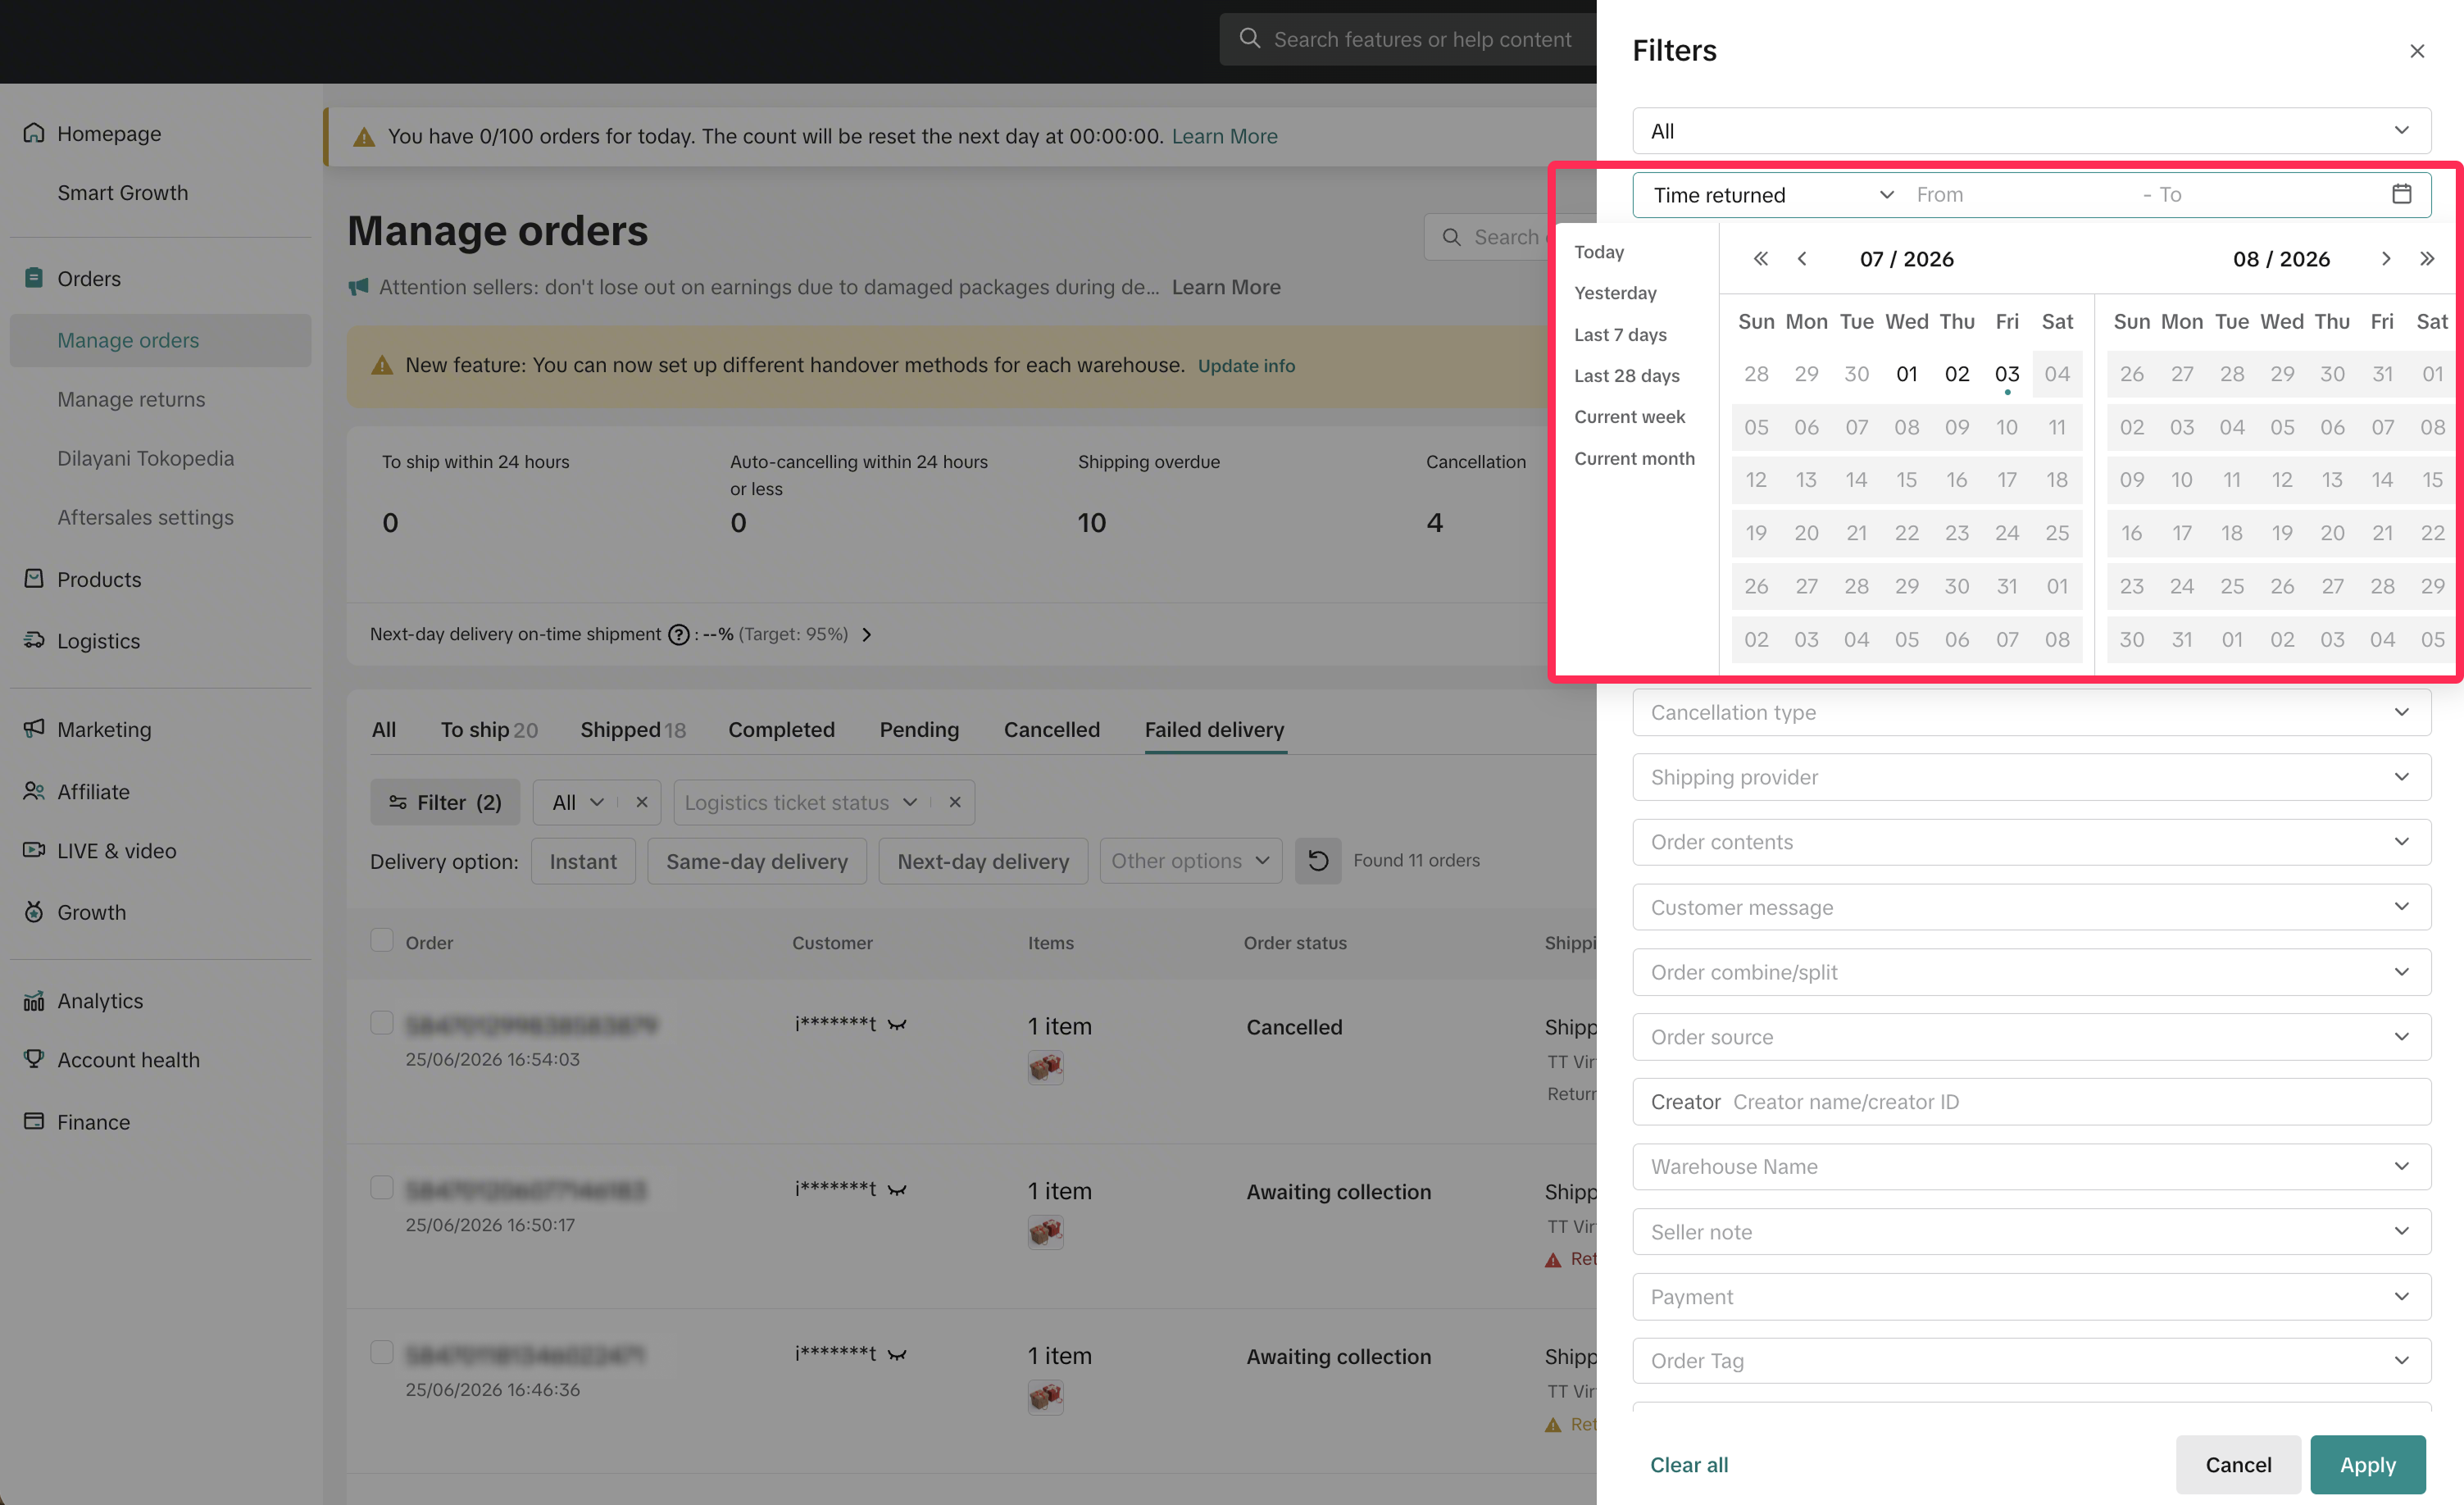The width and height of the screenshot is (2464, 1505).
Task: Click the Account health trophy icon
Action: (34, 1059)
